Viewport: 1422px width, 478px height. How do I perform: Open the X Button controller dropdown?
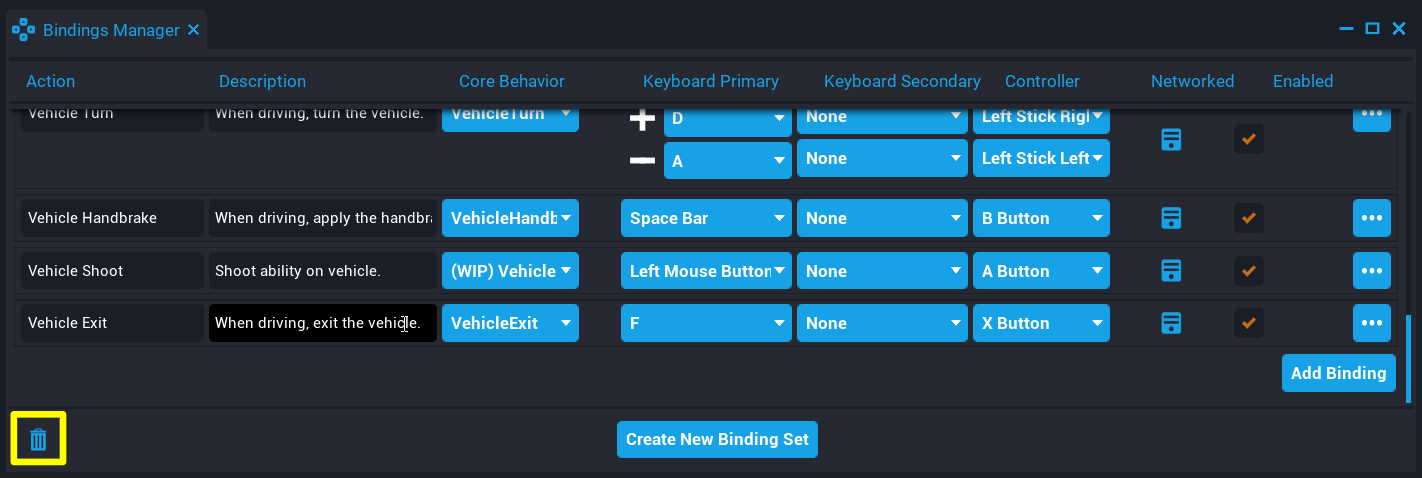1040,323
